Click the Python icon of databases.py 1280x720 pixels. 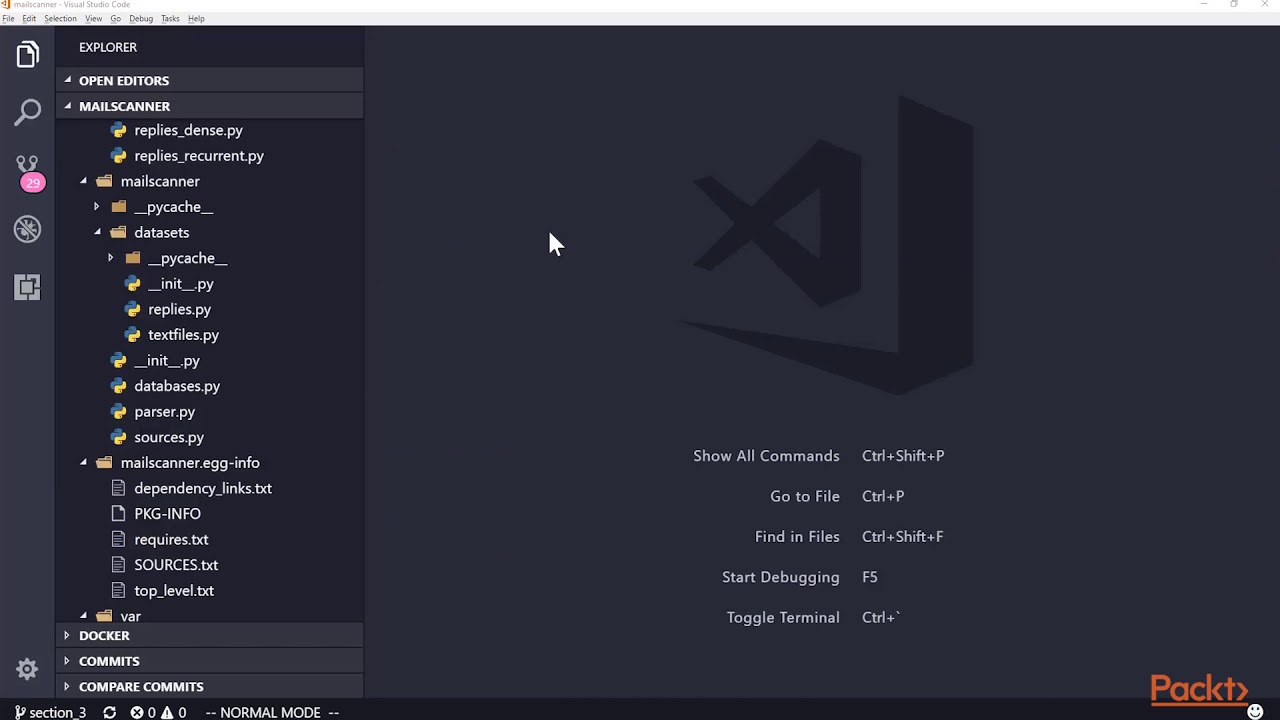point(119,386)
